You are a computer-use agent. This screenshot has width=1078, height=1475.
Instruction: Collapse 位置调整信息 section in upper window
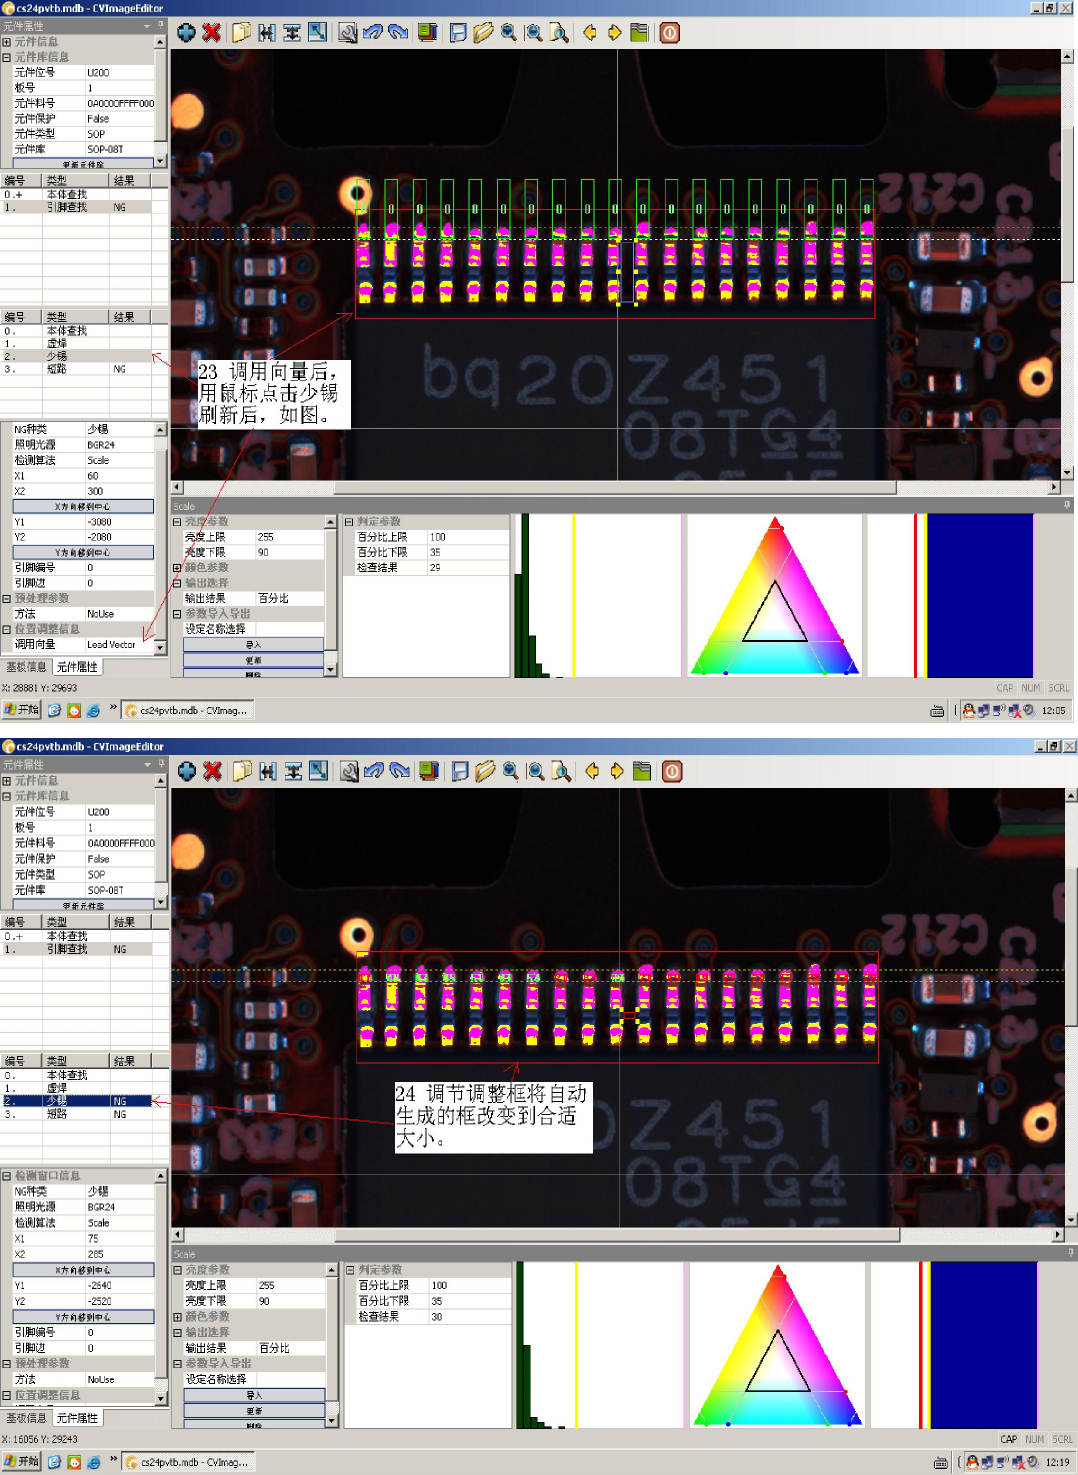coord(6,629)
